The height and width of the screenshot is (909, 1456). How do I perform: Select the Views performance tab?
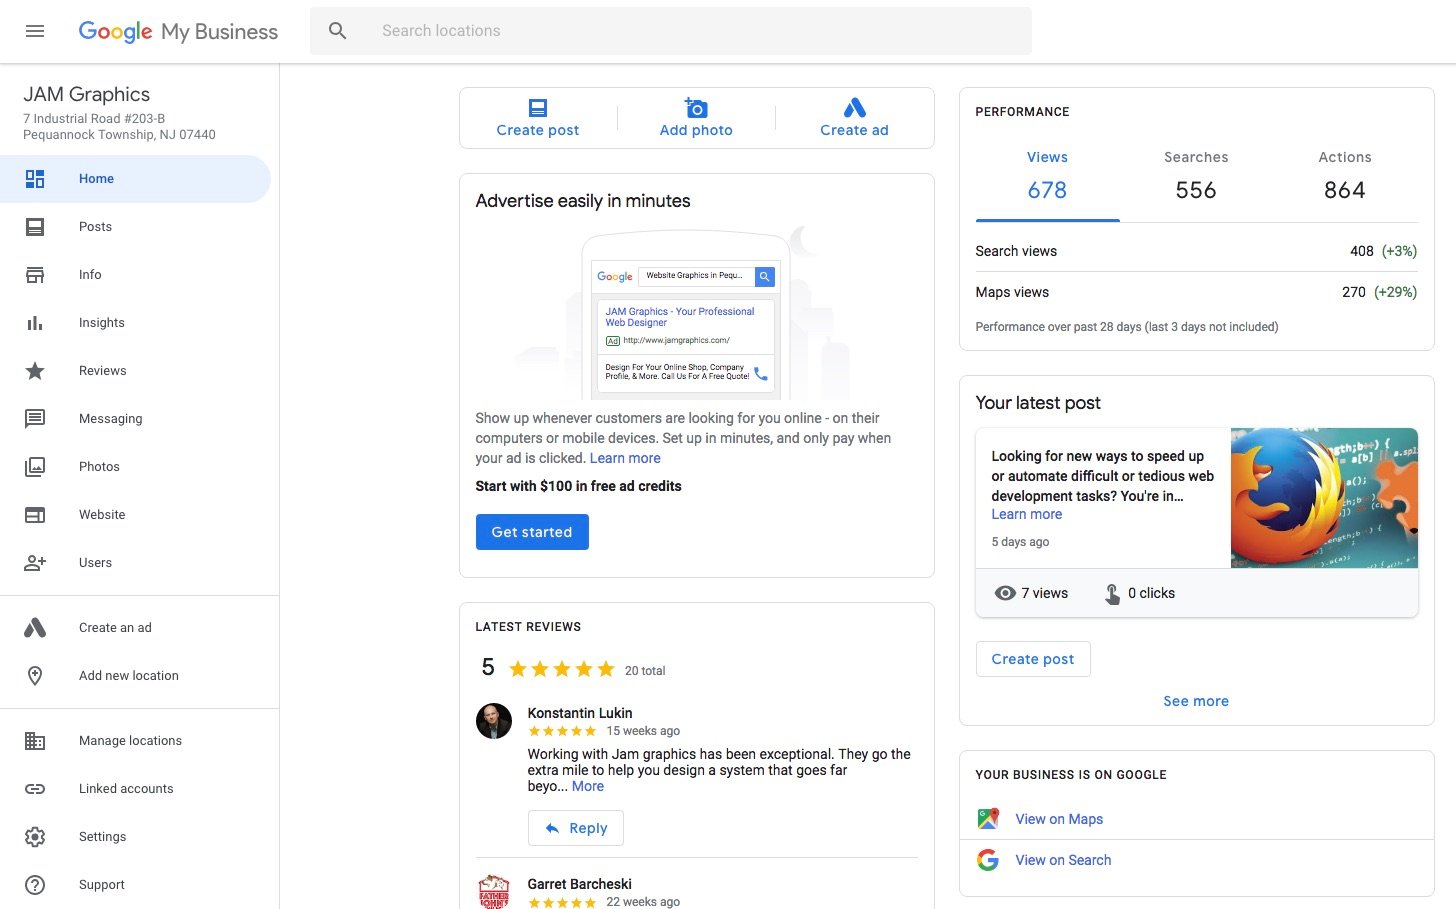pos(1047,176)
